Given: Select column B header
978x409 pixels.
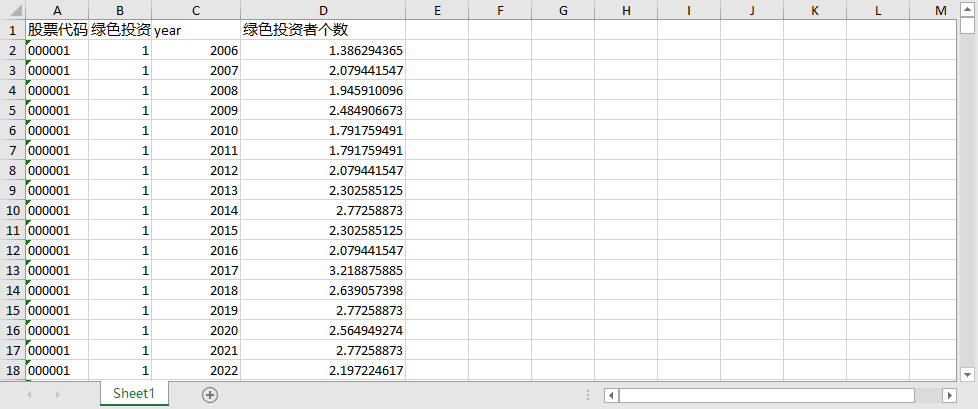Looking at the screenshot, I should coord(120,10).
